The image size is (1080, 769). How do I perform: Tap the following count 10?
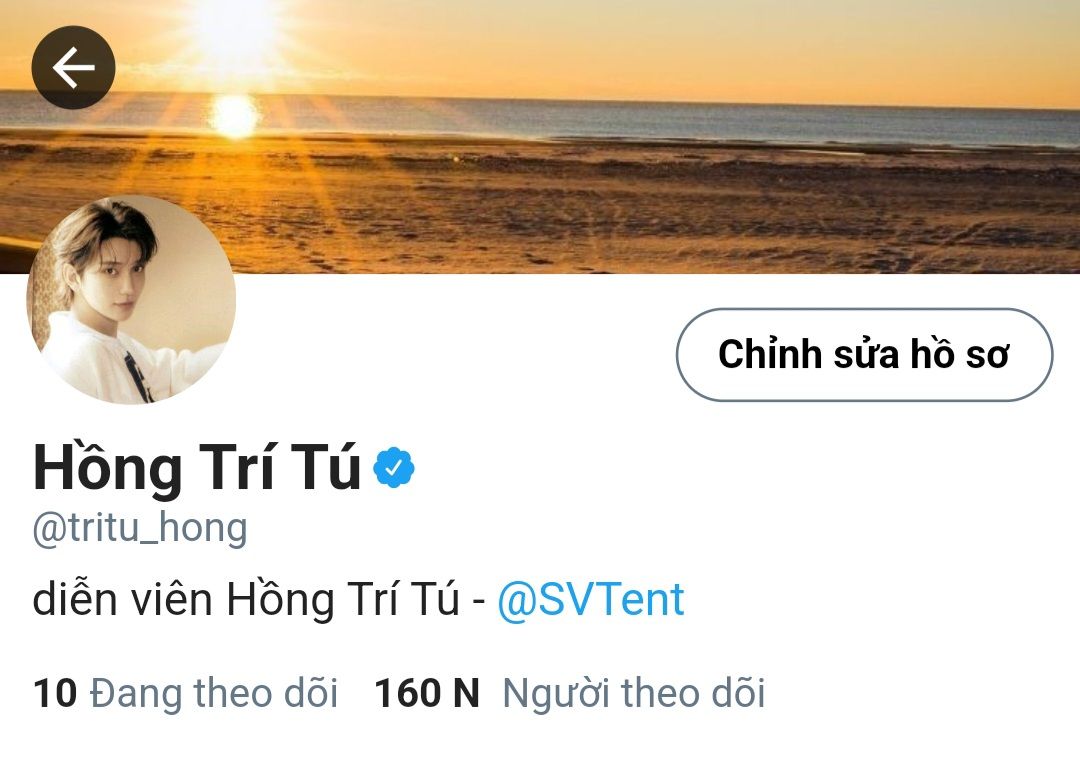pos(55,693)
